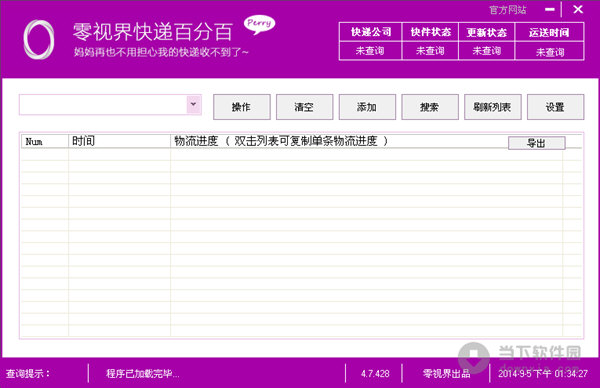Click the 更新状态 header cell
The image size is (600, 388).
pyautogui.click(x=487, y=32)
